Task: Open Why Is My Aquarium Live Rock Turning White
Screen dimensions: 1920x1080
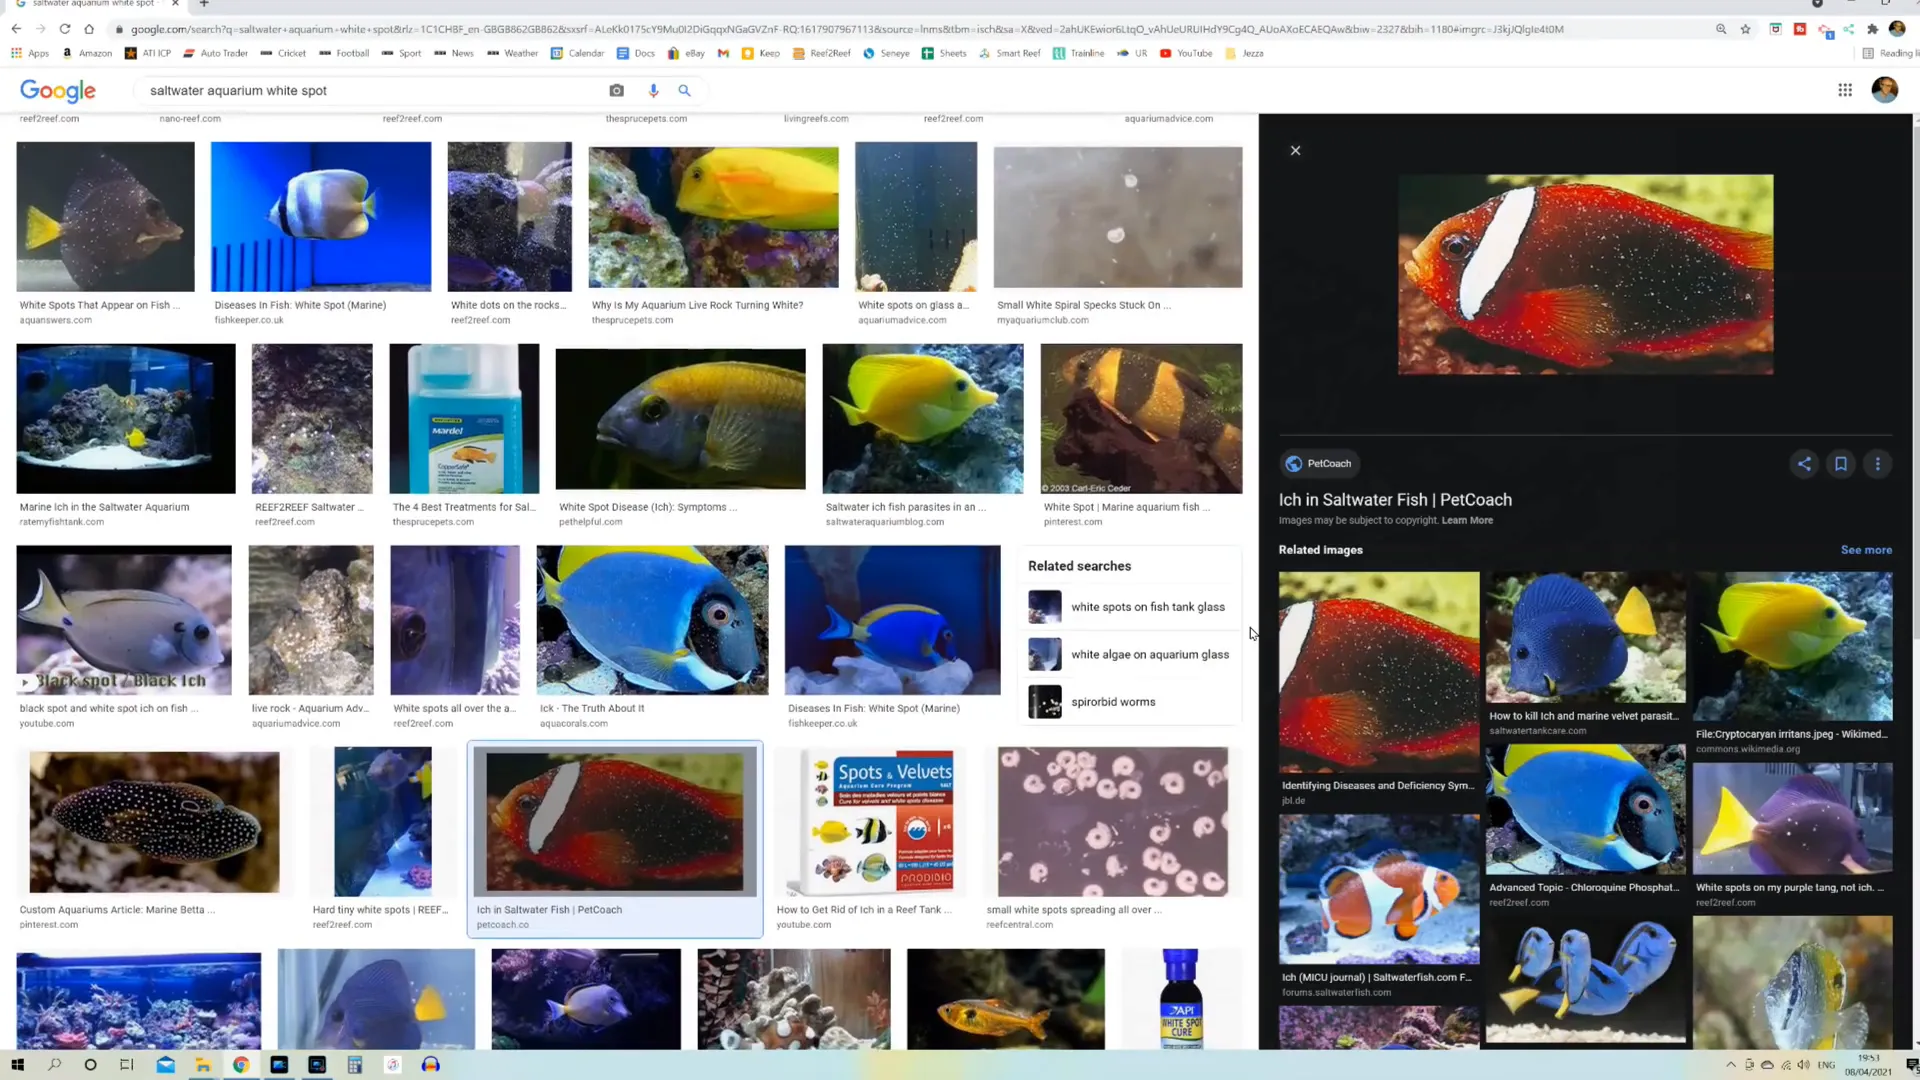Action: (x=714, y=218)
